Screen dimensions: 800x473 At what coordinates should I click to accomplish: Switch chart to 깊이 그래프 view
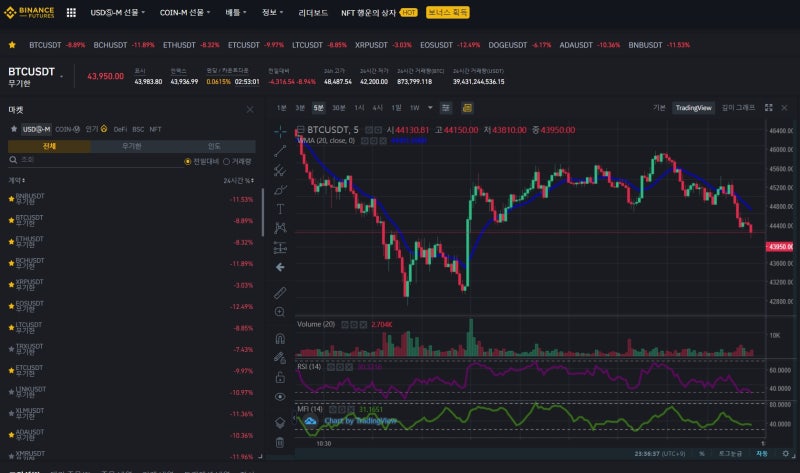[x=738, y=108]
